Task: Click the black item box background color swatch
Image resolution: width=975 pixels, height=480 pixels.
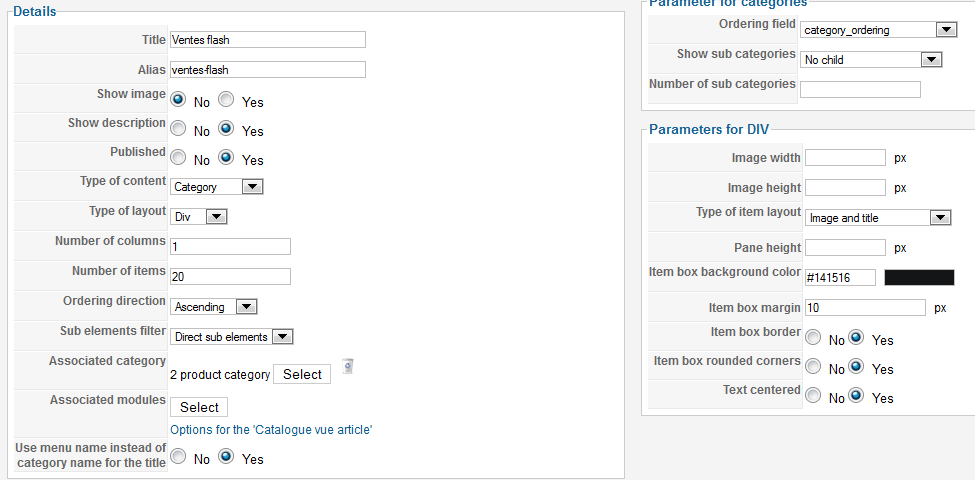Action: coord(919,277)
